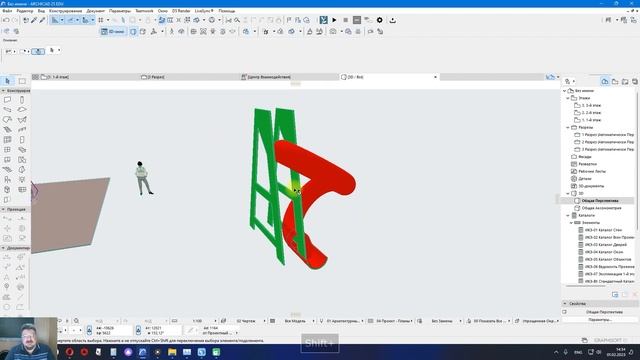Open File Explorer on taskbar
This screenshot has height=360, width=640.
pyautogui.click(x=172, y=352)
